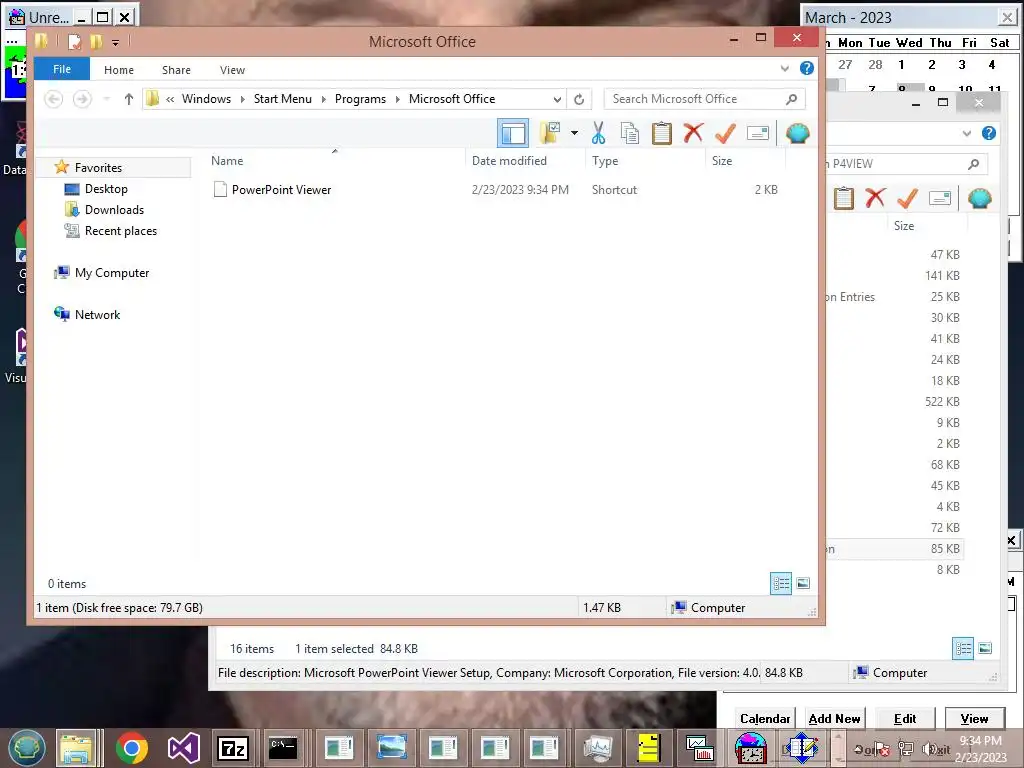Image resolution: width=1024 pixels, height=768 pixels.
Task: Go forward with the Forward arrow
Action: point(82,99)
